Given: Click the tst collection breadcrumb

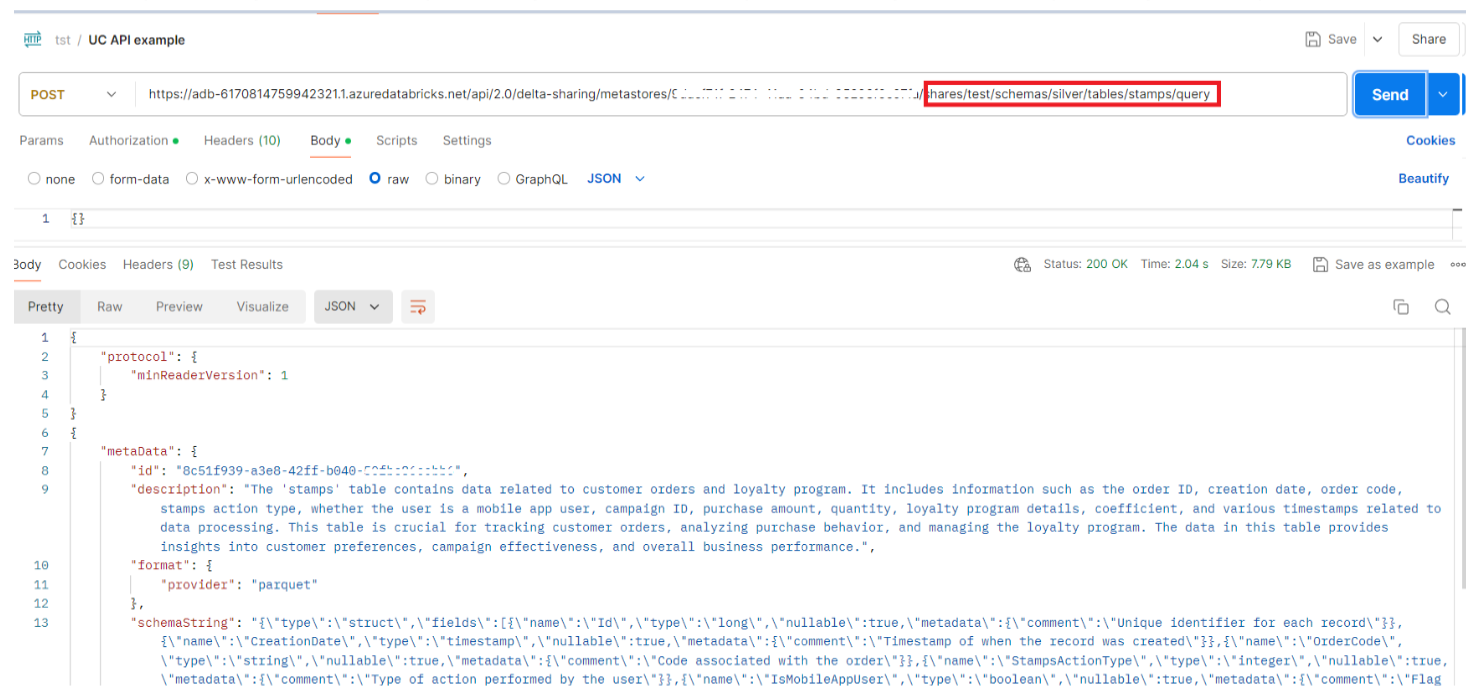Looking at the screenshot, I should pos(63,40).
